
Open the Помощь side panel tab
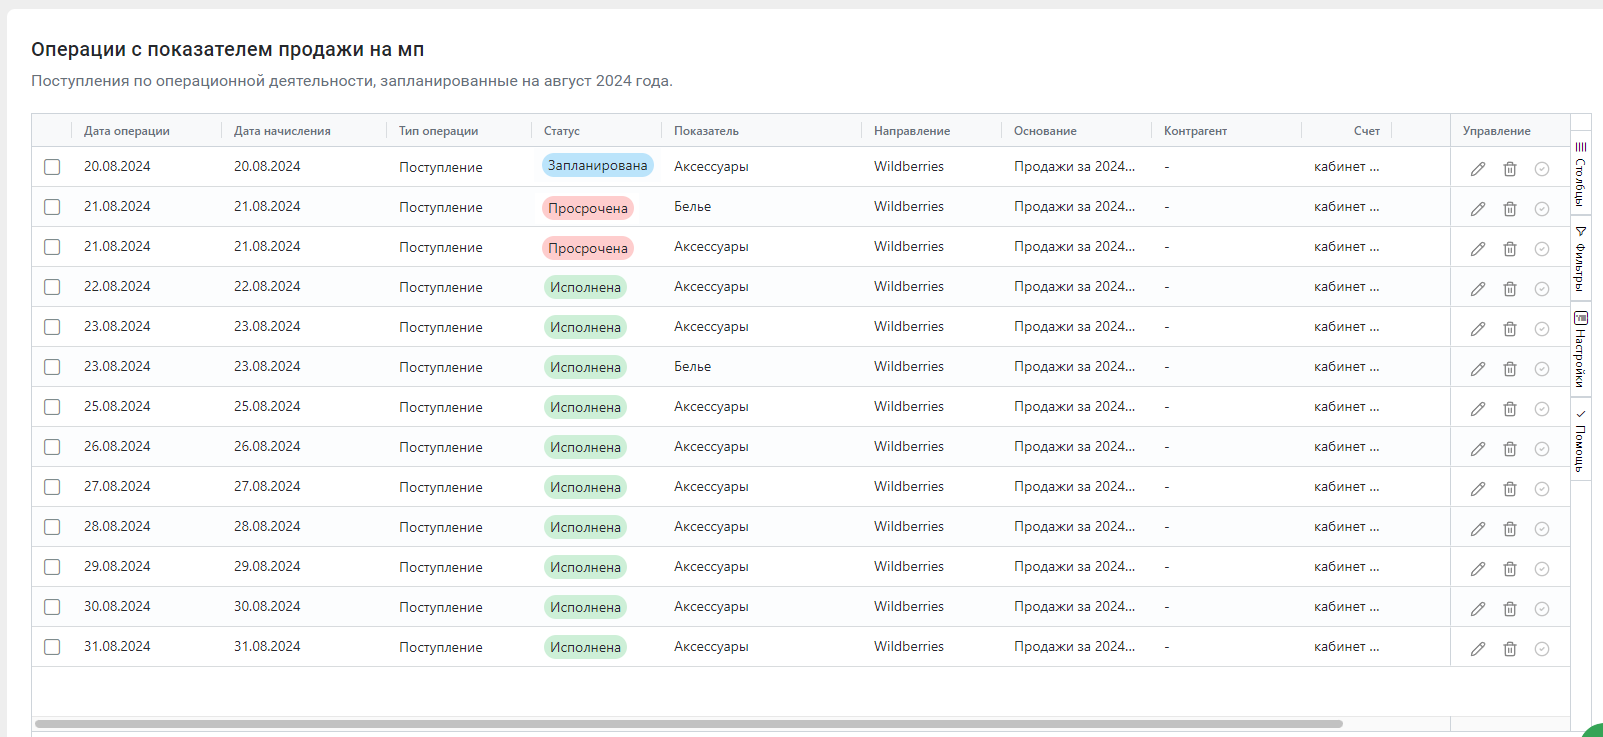[1581, 439]
